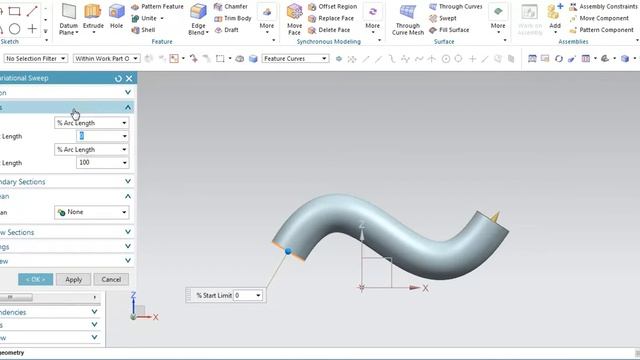Select the Trim Body command
The height and width of the screenshot is (360, 640).
pos(233,18)
